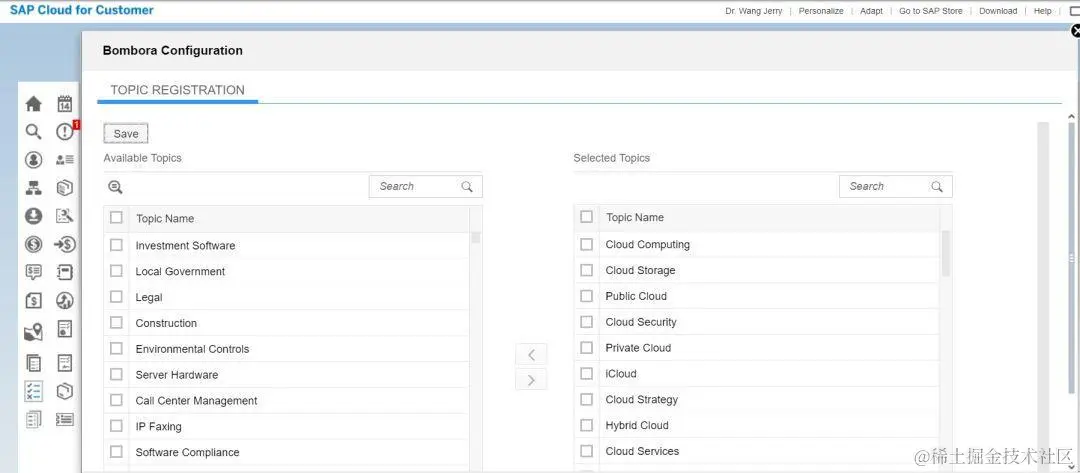Click the IP Faxing row text
The image size is (1080, 473).
(x=158, y=427)
